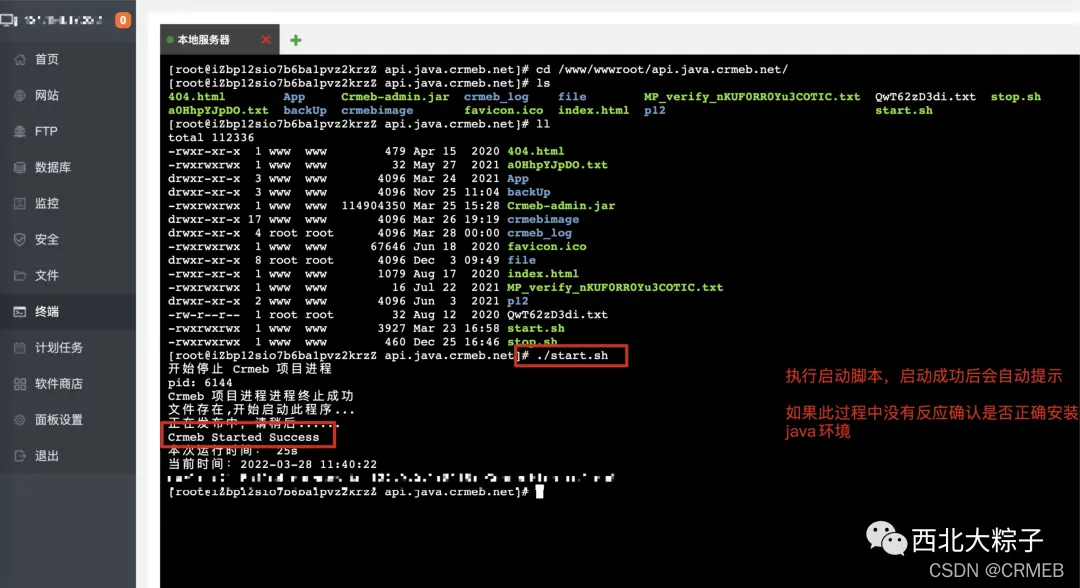Viewport: 1080px width, 588px height.
Task: Click the 监控 monitor icon
Action: tap(20, 203)
